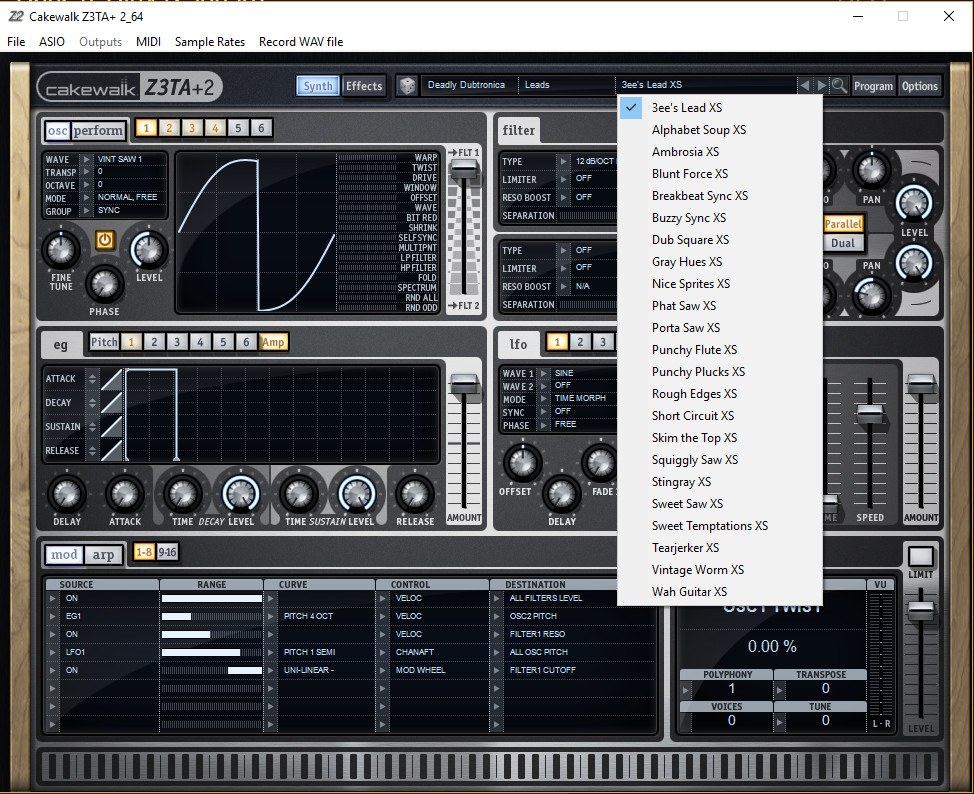Screen dimensions: 974x794
Task: Click the Program button
Action: click(x=873, y=86)
